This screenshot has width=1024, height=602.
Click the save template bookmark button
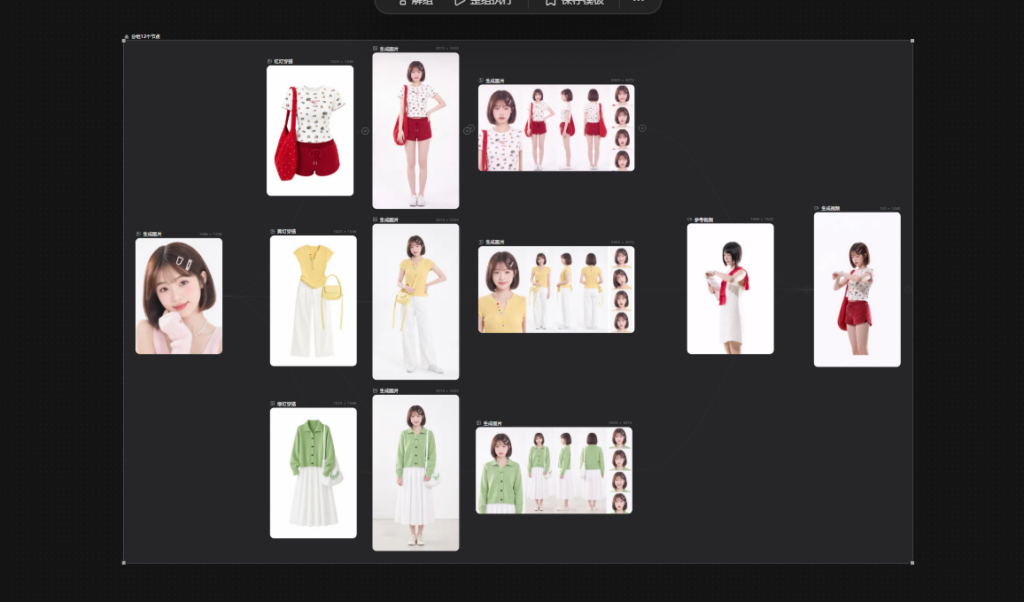575,2
